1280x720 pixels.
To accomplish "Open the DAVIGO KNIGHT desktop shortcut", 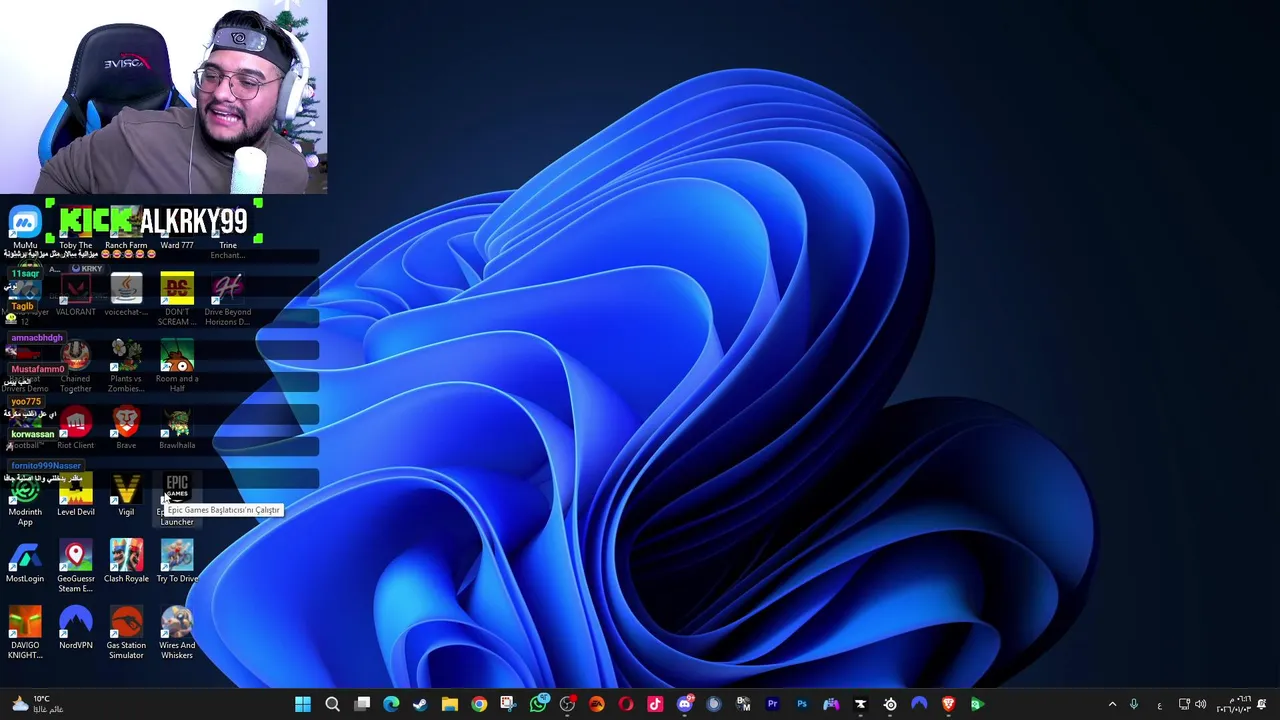I will (x=25, y=633).
